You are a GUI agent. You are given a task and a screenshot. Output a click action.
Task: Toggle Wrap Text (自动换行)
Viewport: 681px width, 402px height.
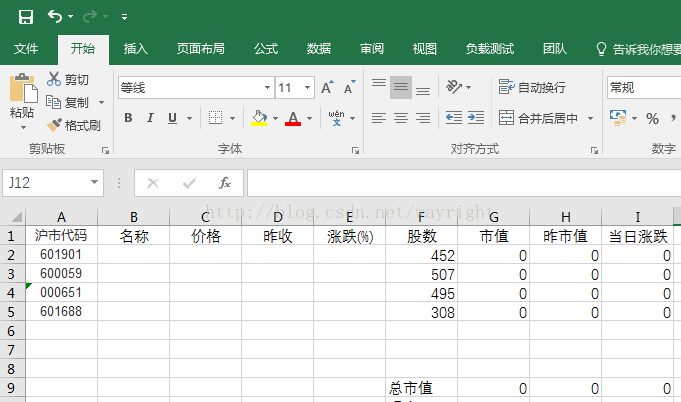tap(533, 88)
